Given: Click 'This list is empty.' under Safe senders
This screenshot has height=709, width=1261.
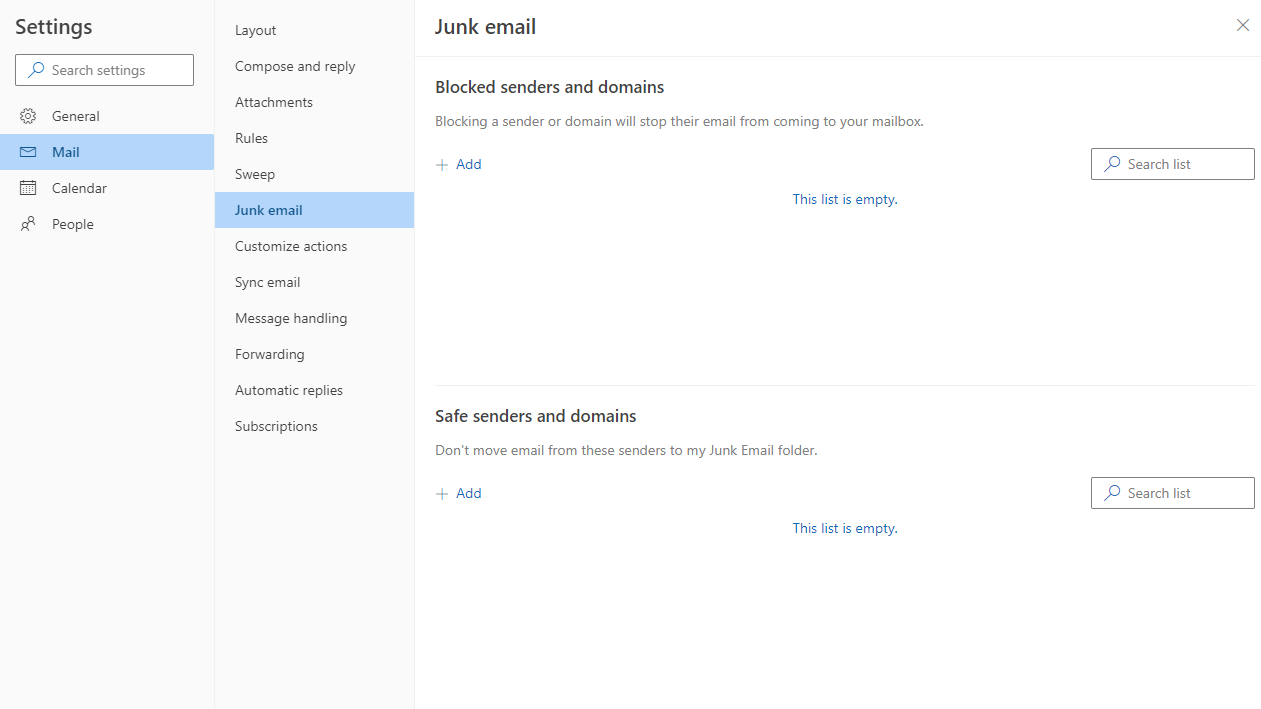Looking at the screenshot, I should (x=845, y=528).
